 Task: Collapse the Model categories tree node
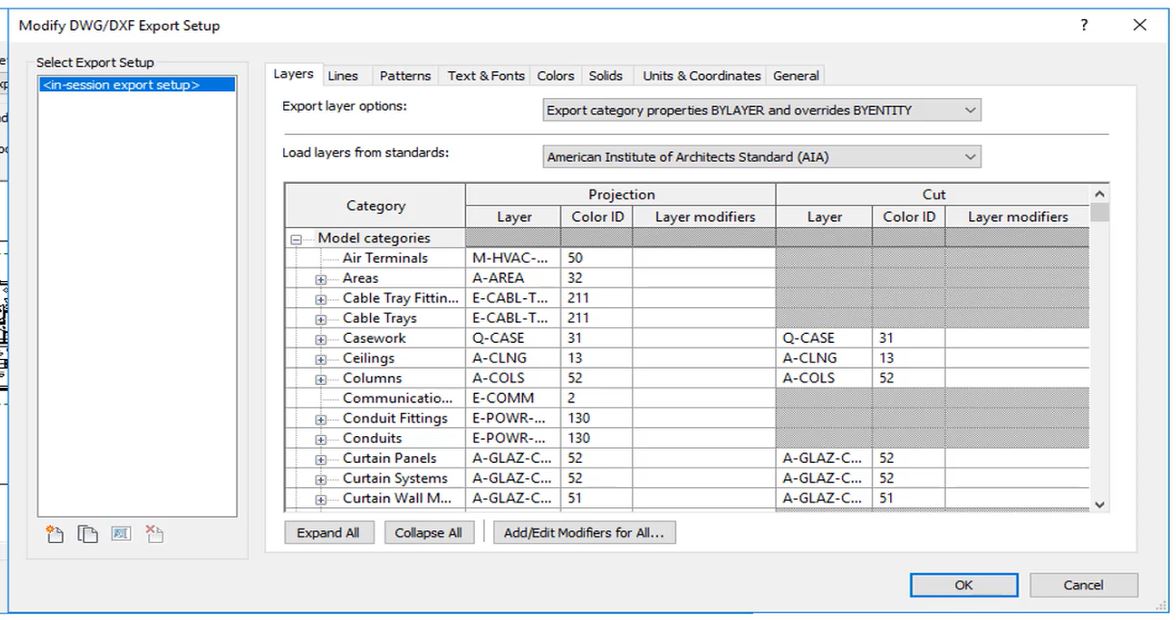pos(296,239)
